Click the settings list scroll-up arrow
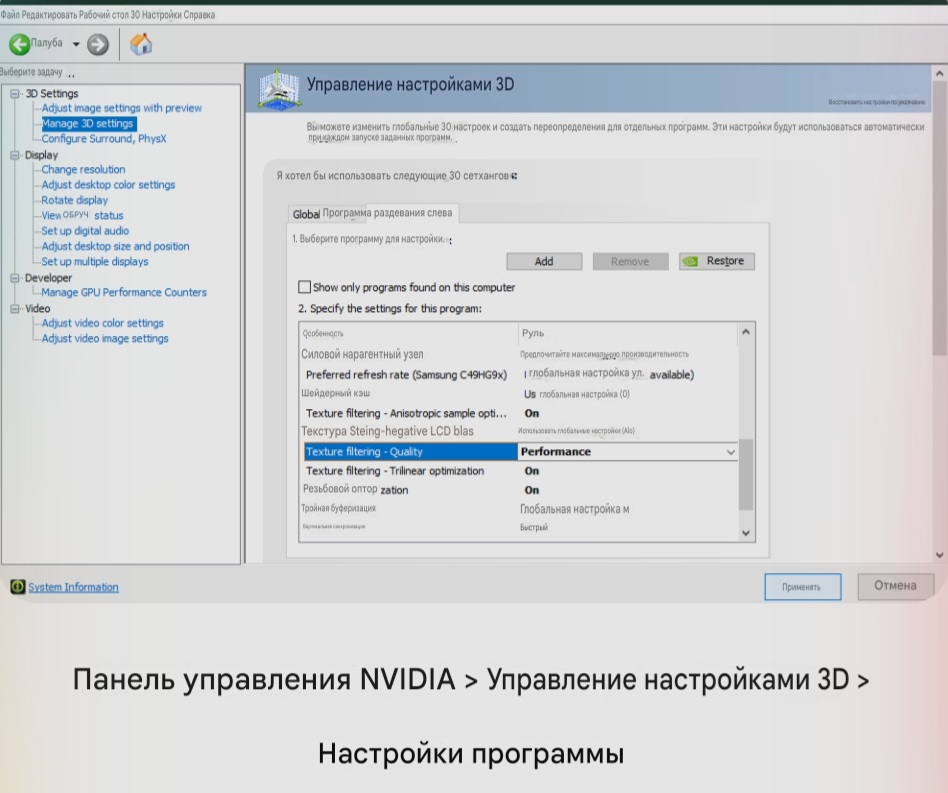Image resolution: width=948 pixels, height=793 pixels. pyautogui.click(x=746, y=332)
